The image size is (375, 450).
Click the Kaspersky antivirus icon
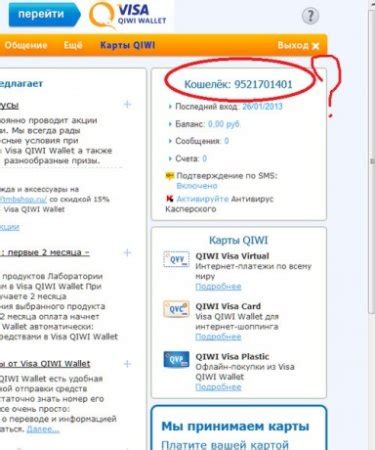tap(170, 199)
